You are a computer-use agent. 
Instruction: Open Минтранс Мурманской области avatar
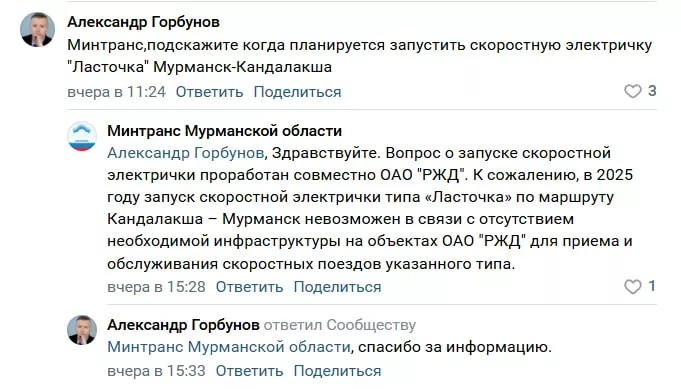pyautogui.click(x=82, y=136)
